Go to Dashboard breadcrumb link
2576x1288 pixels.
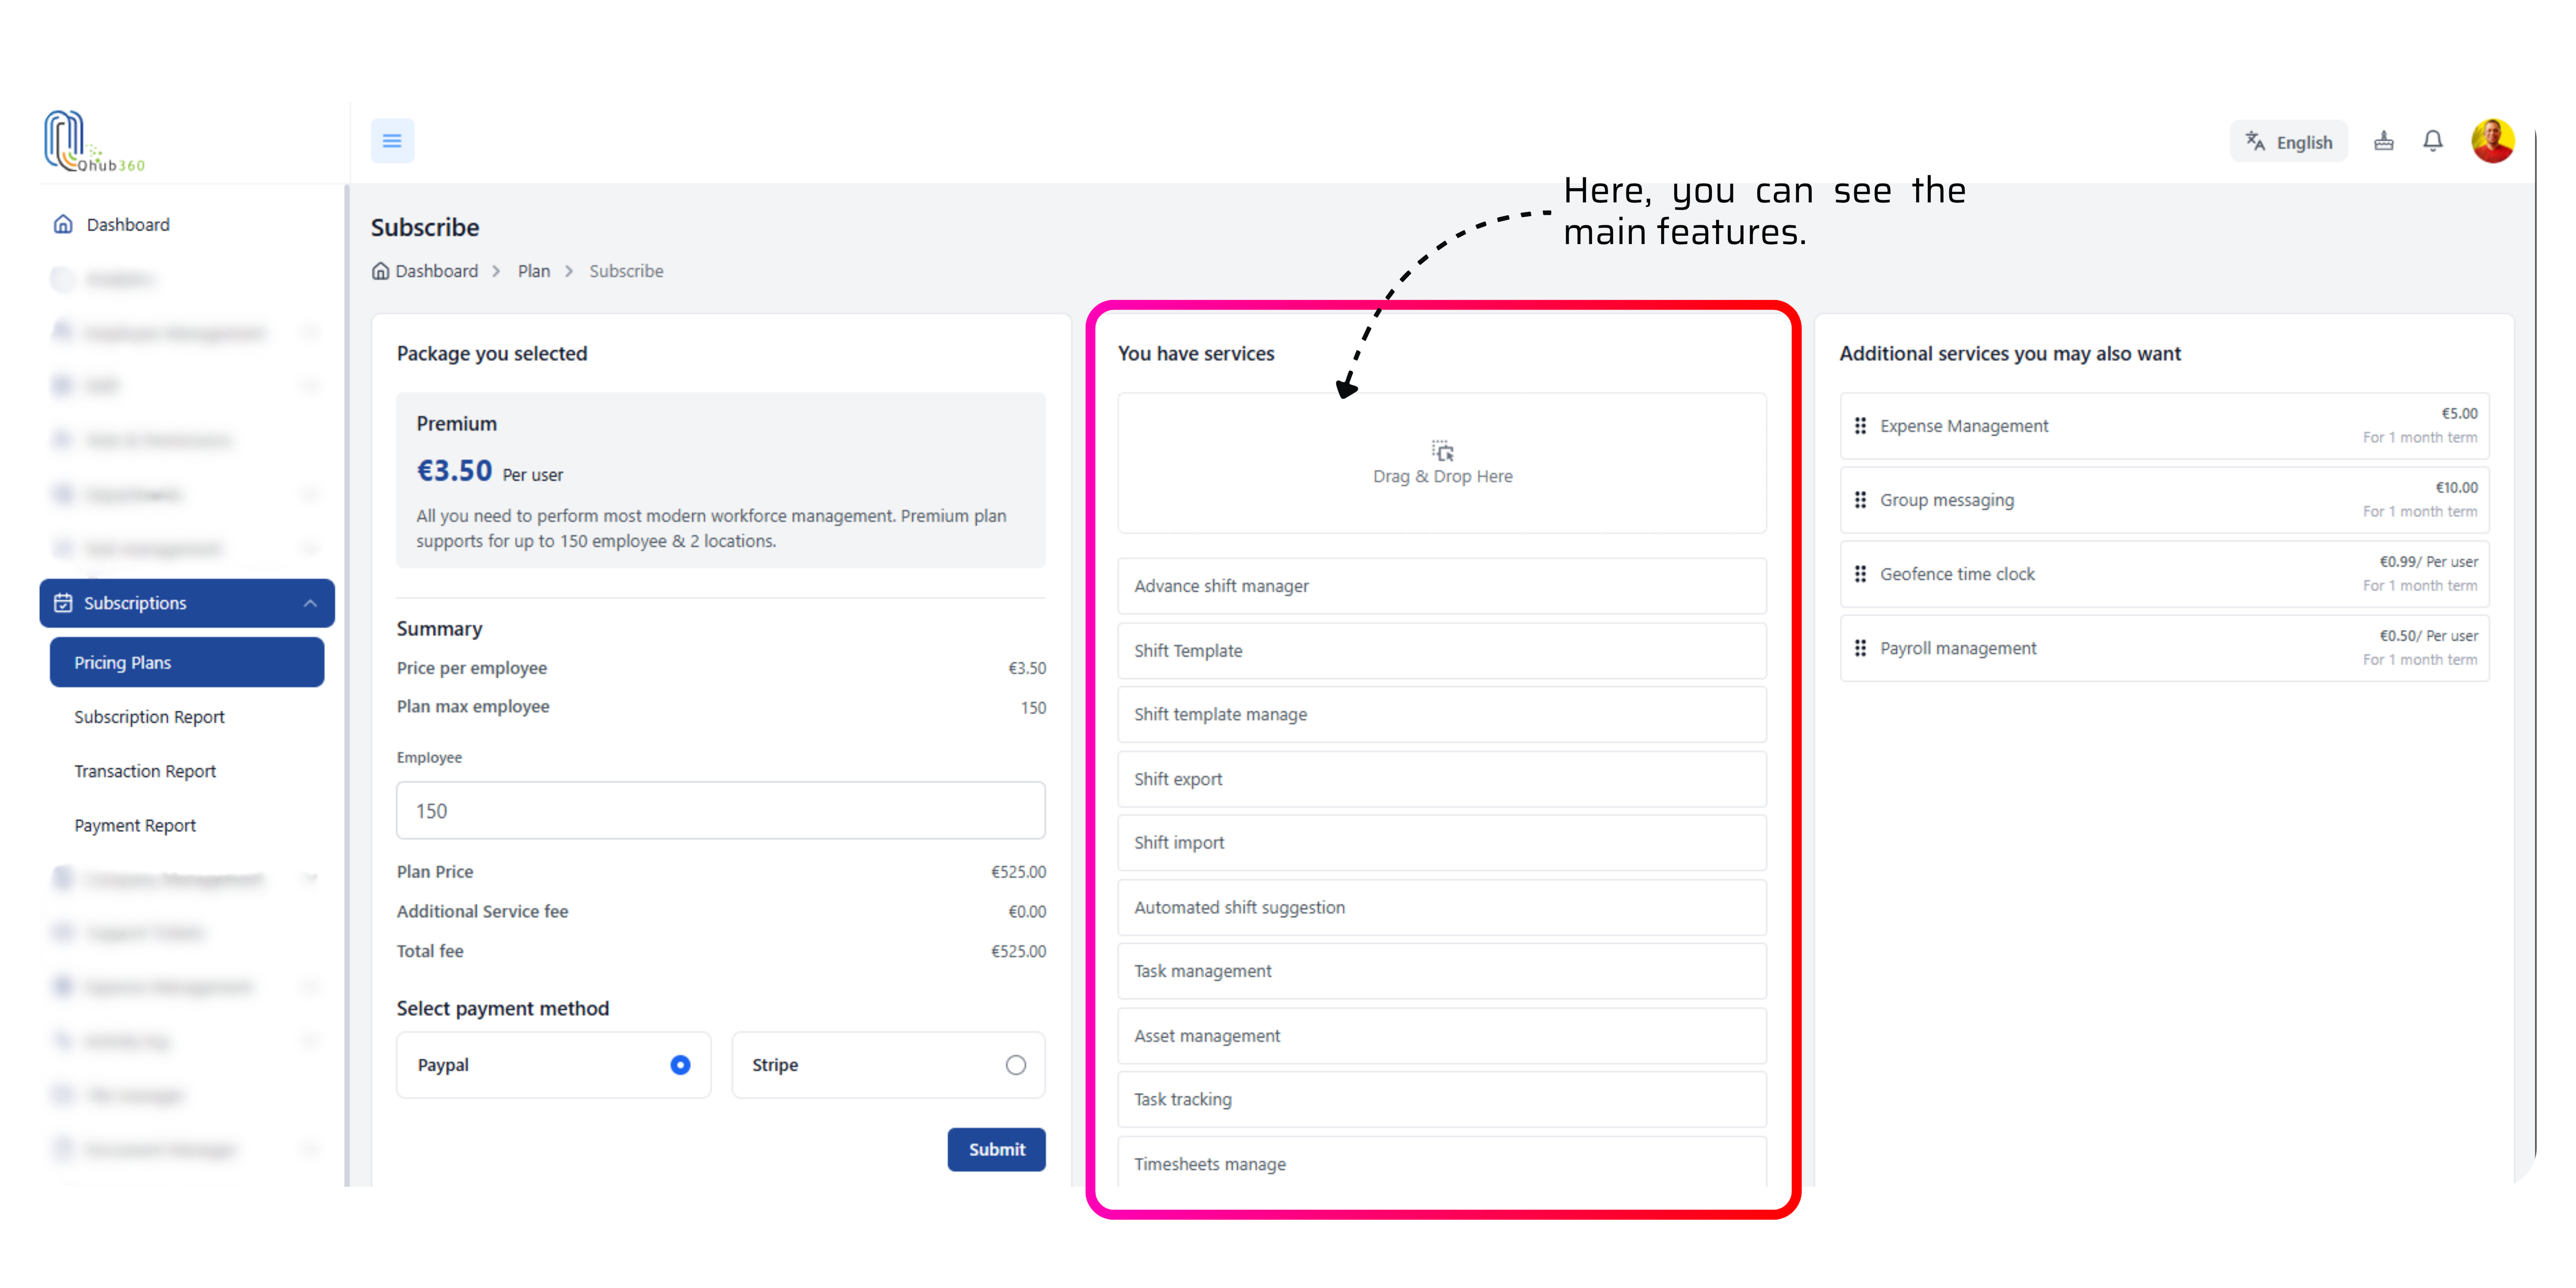point(437,271)
